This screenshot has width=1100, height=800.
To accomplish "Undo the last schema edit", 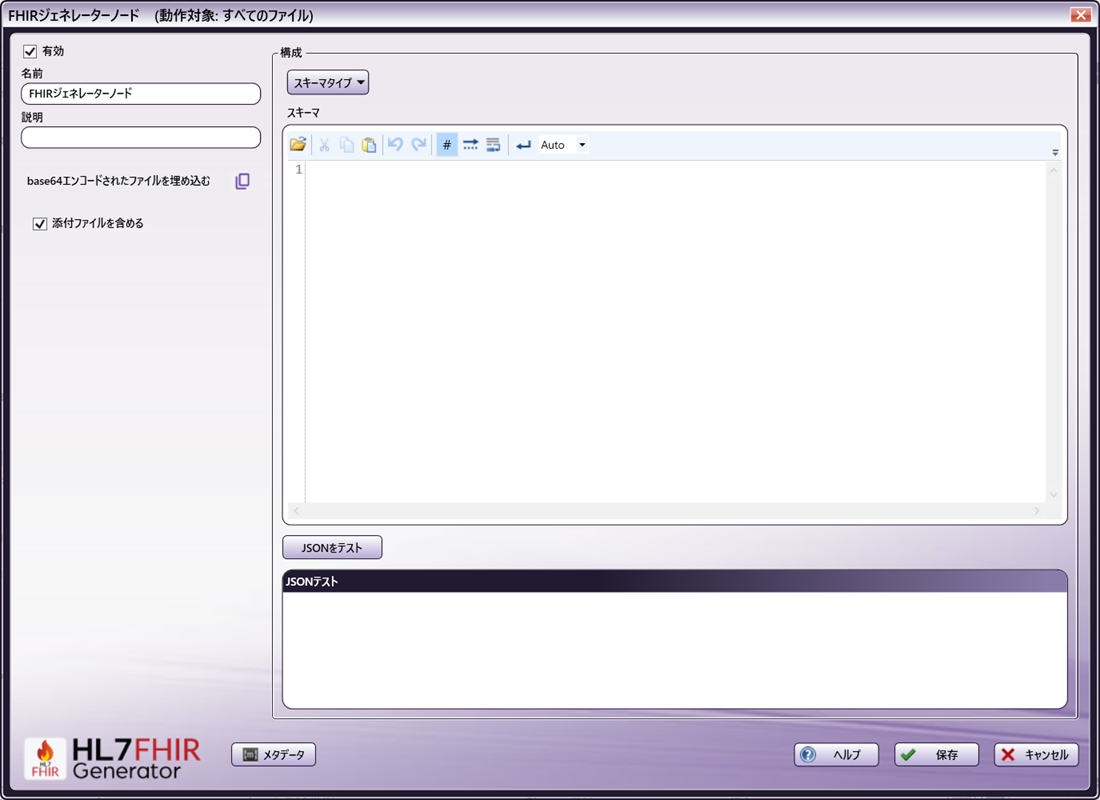I will click(x=394, y=144).
